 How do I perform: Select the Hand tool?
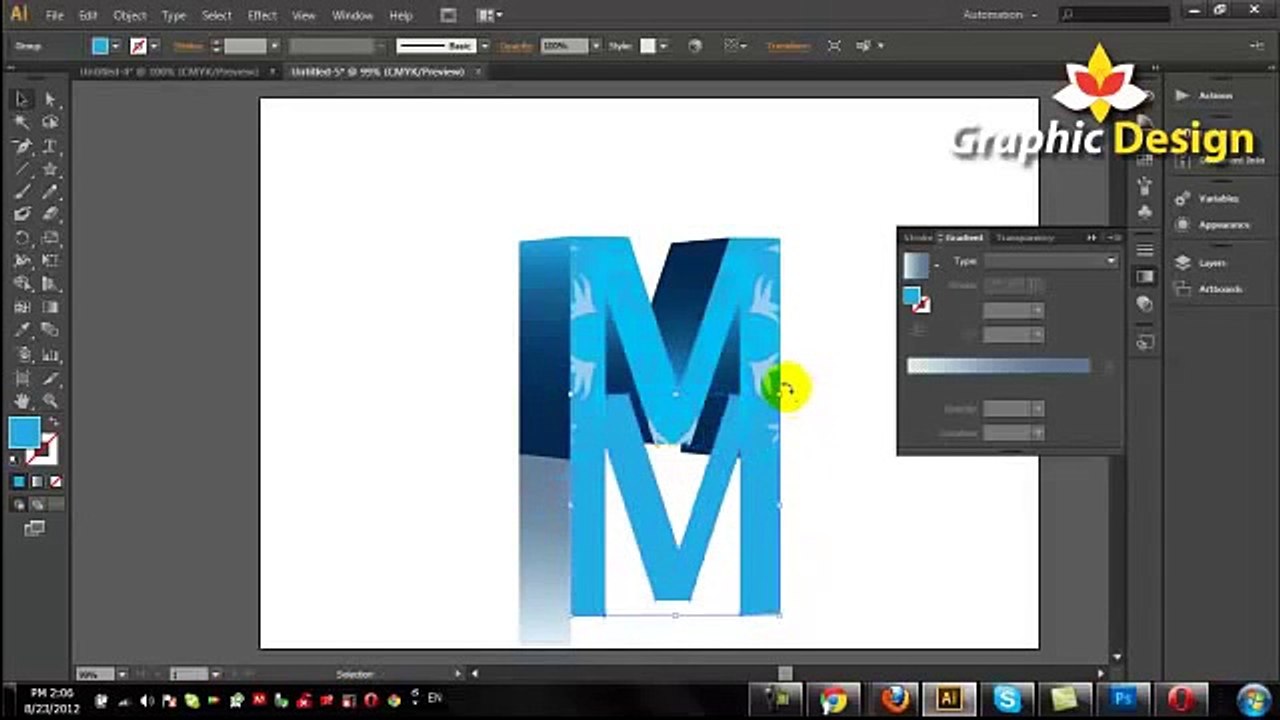(x=22, y=401)
